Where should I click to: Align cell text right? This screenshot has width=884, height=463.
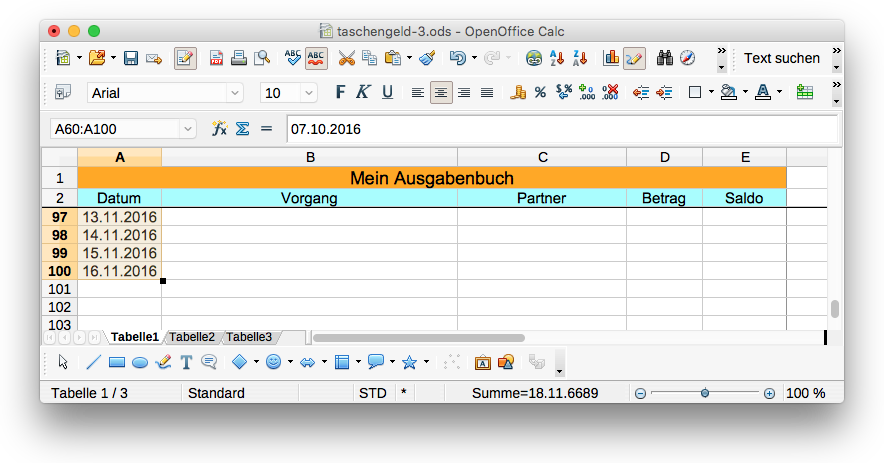tap(464, 92)
